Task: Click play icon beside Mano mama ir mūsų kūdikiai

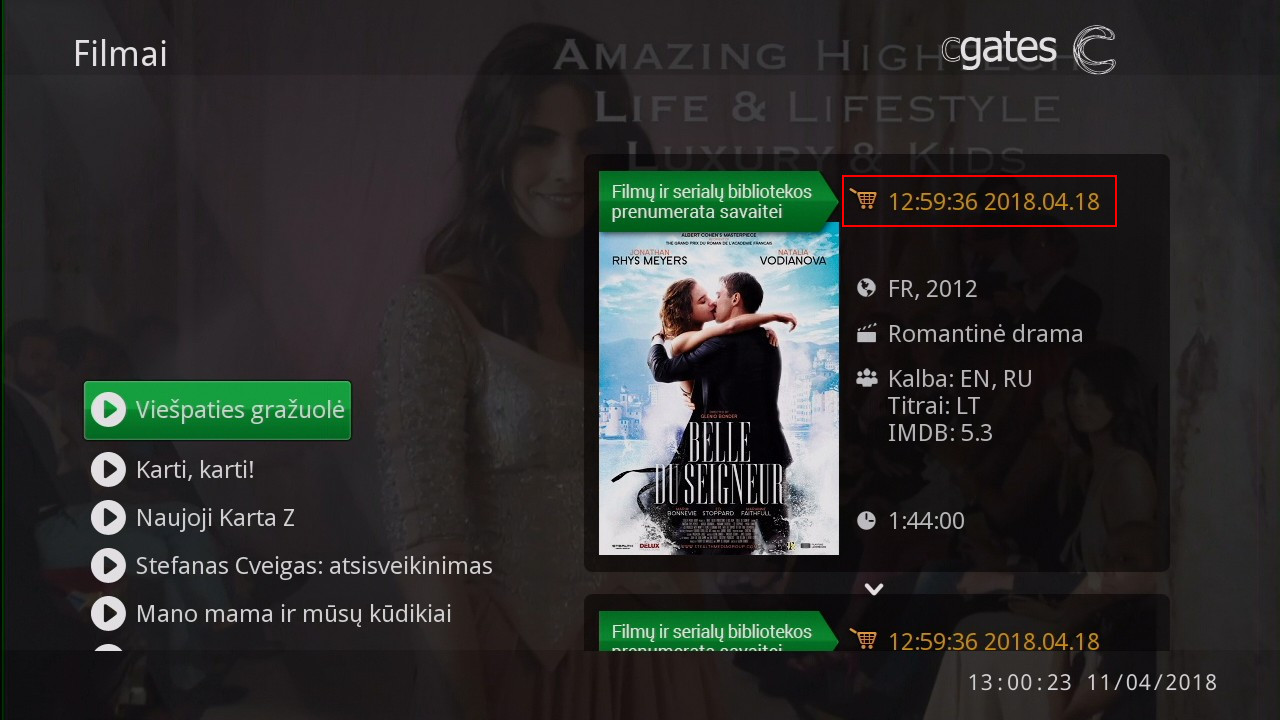Action: tap(108, 613)
